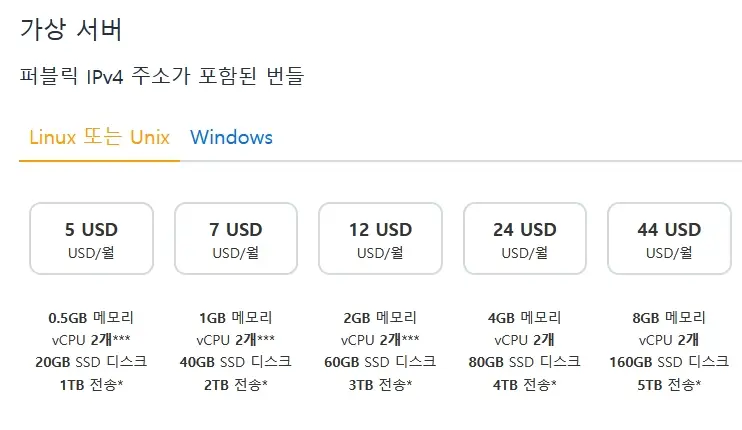Switch to the Windows tab

point(231,137)
